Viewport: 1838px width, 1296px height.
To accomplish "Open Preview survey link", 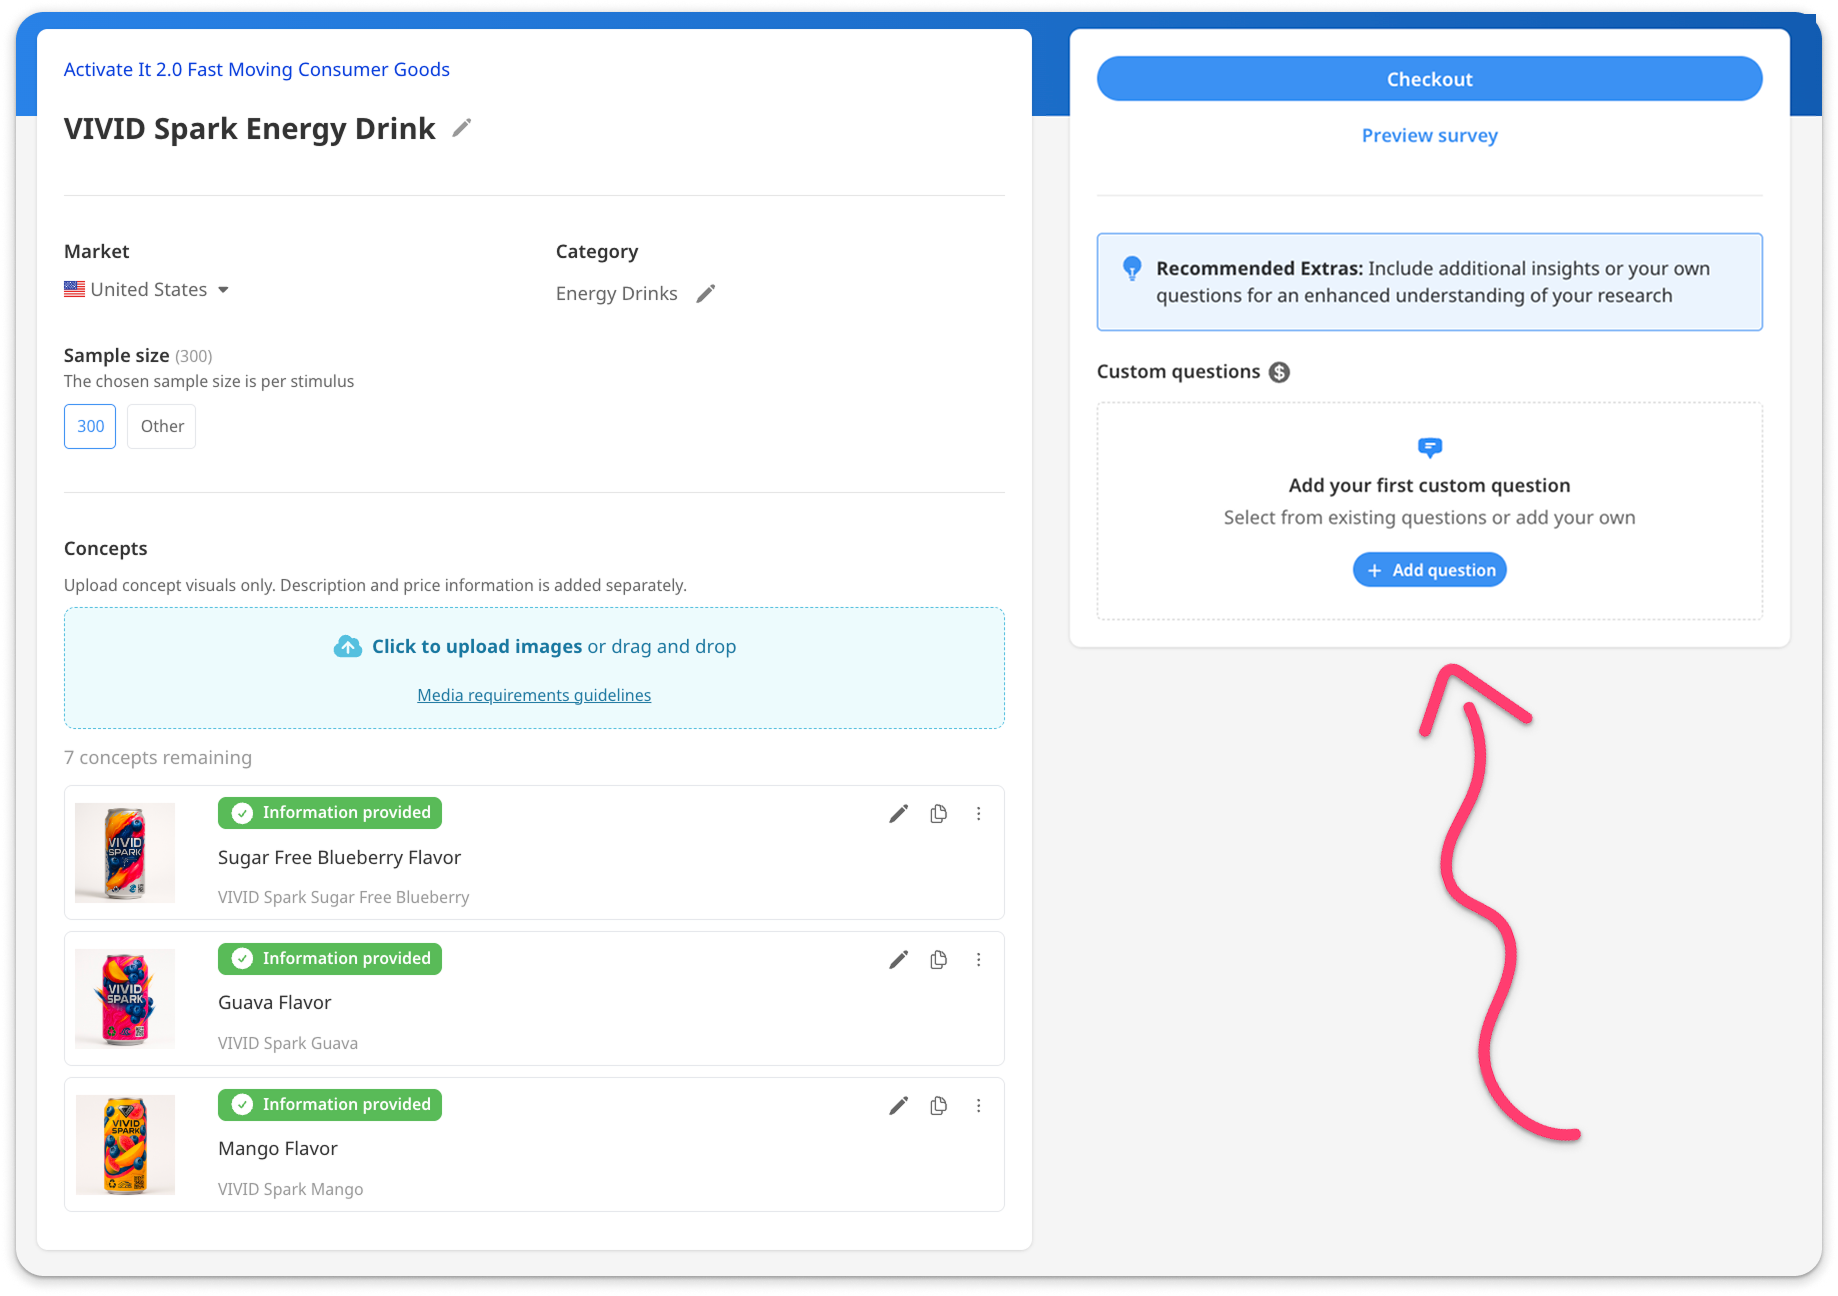I will point(1429,135).
